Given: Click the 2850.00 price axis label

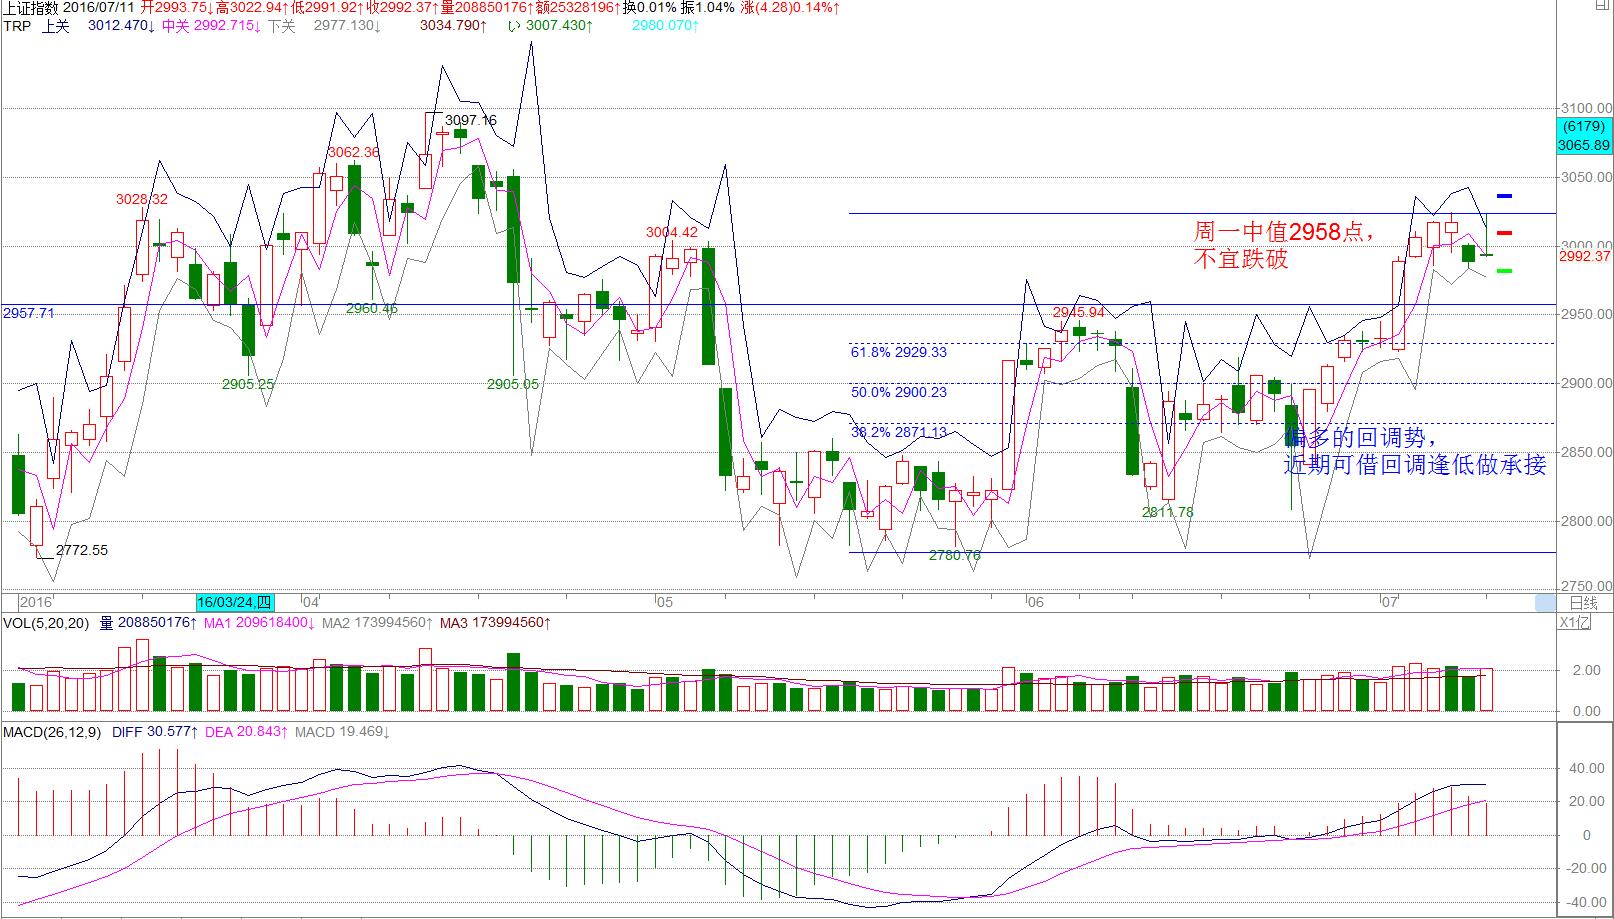Looking at the screenshot, I should coord(1586,452).
